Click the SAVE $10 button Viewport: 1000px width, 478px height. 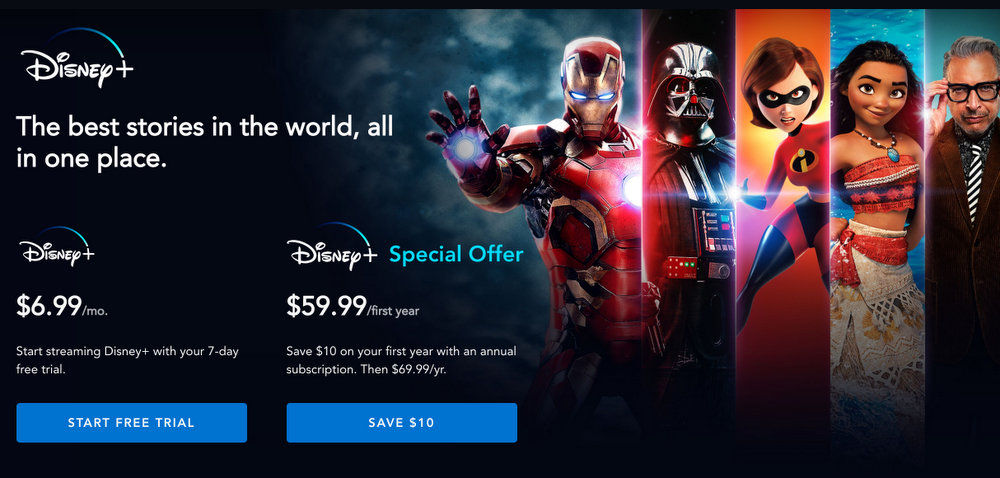coord(402,423)
